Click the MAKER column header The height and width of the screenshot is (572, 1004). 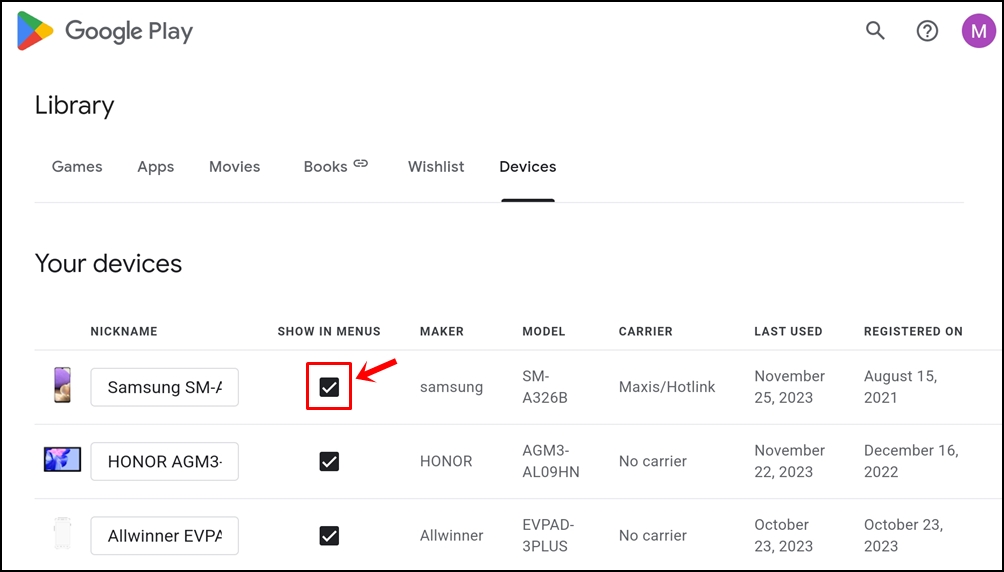pos(442,331)
